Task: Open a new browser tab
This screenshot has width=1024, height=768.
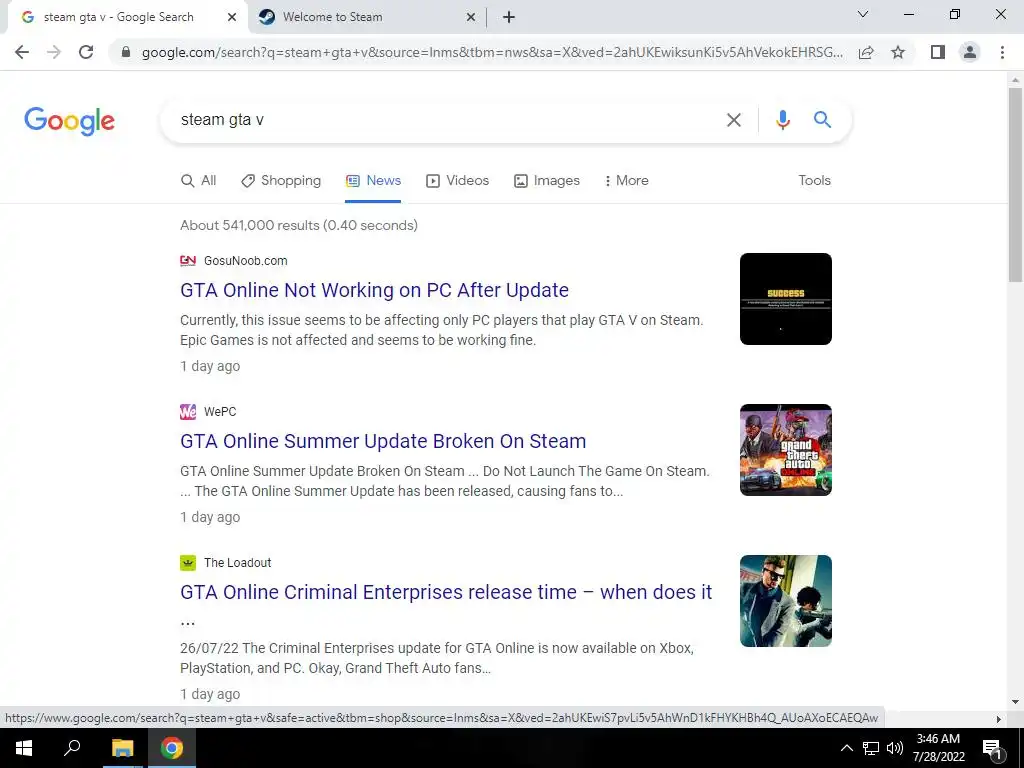Action: tap(509, 18)
